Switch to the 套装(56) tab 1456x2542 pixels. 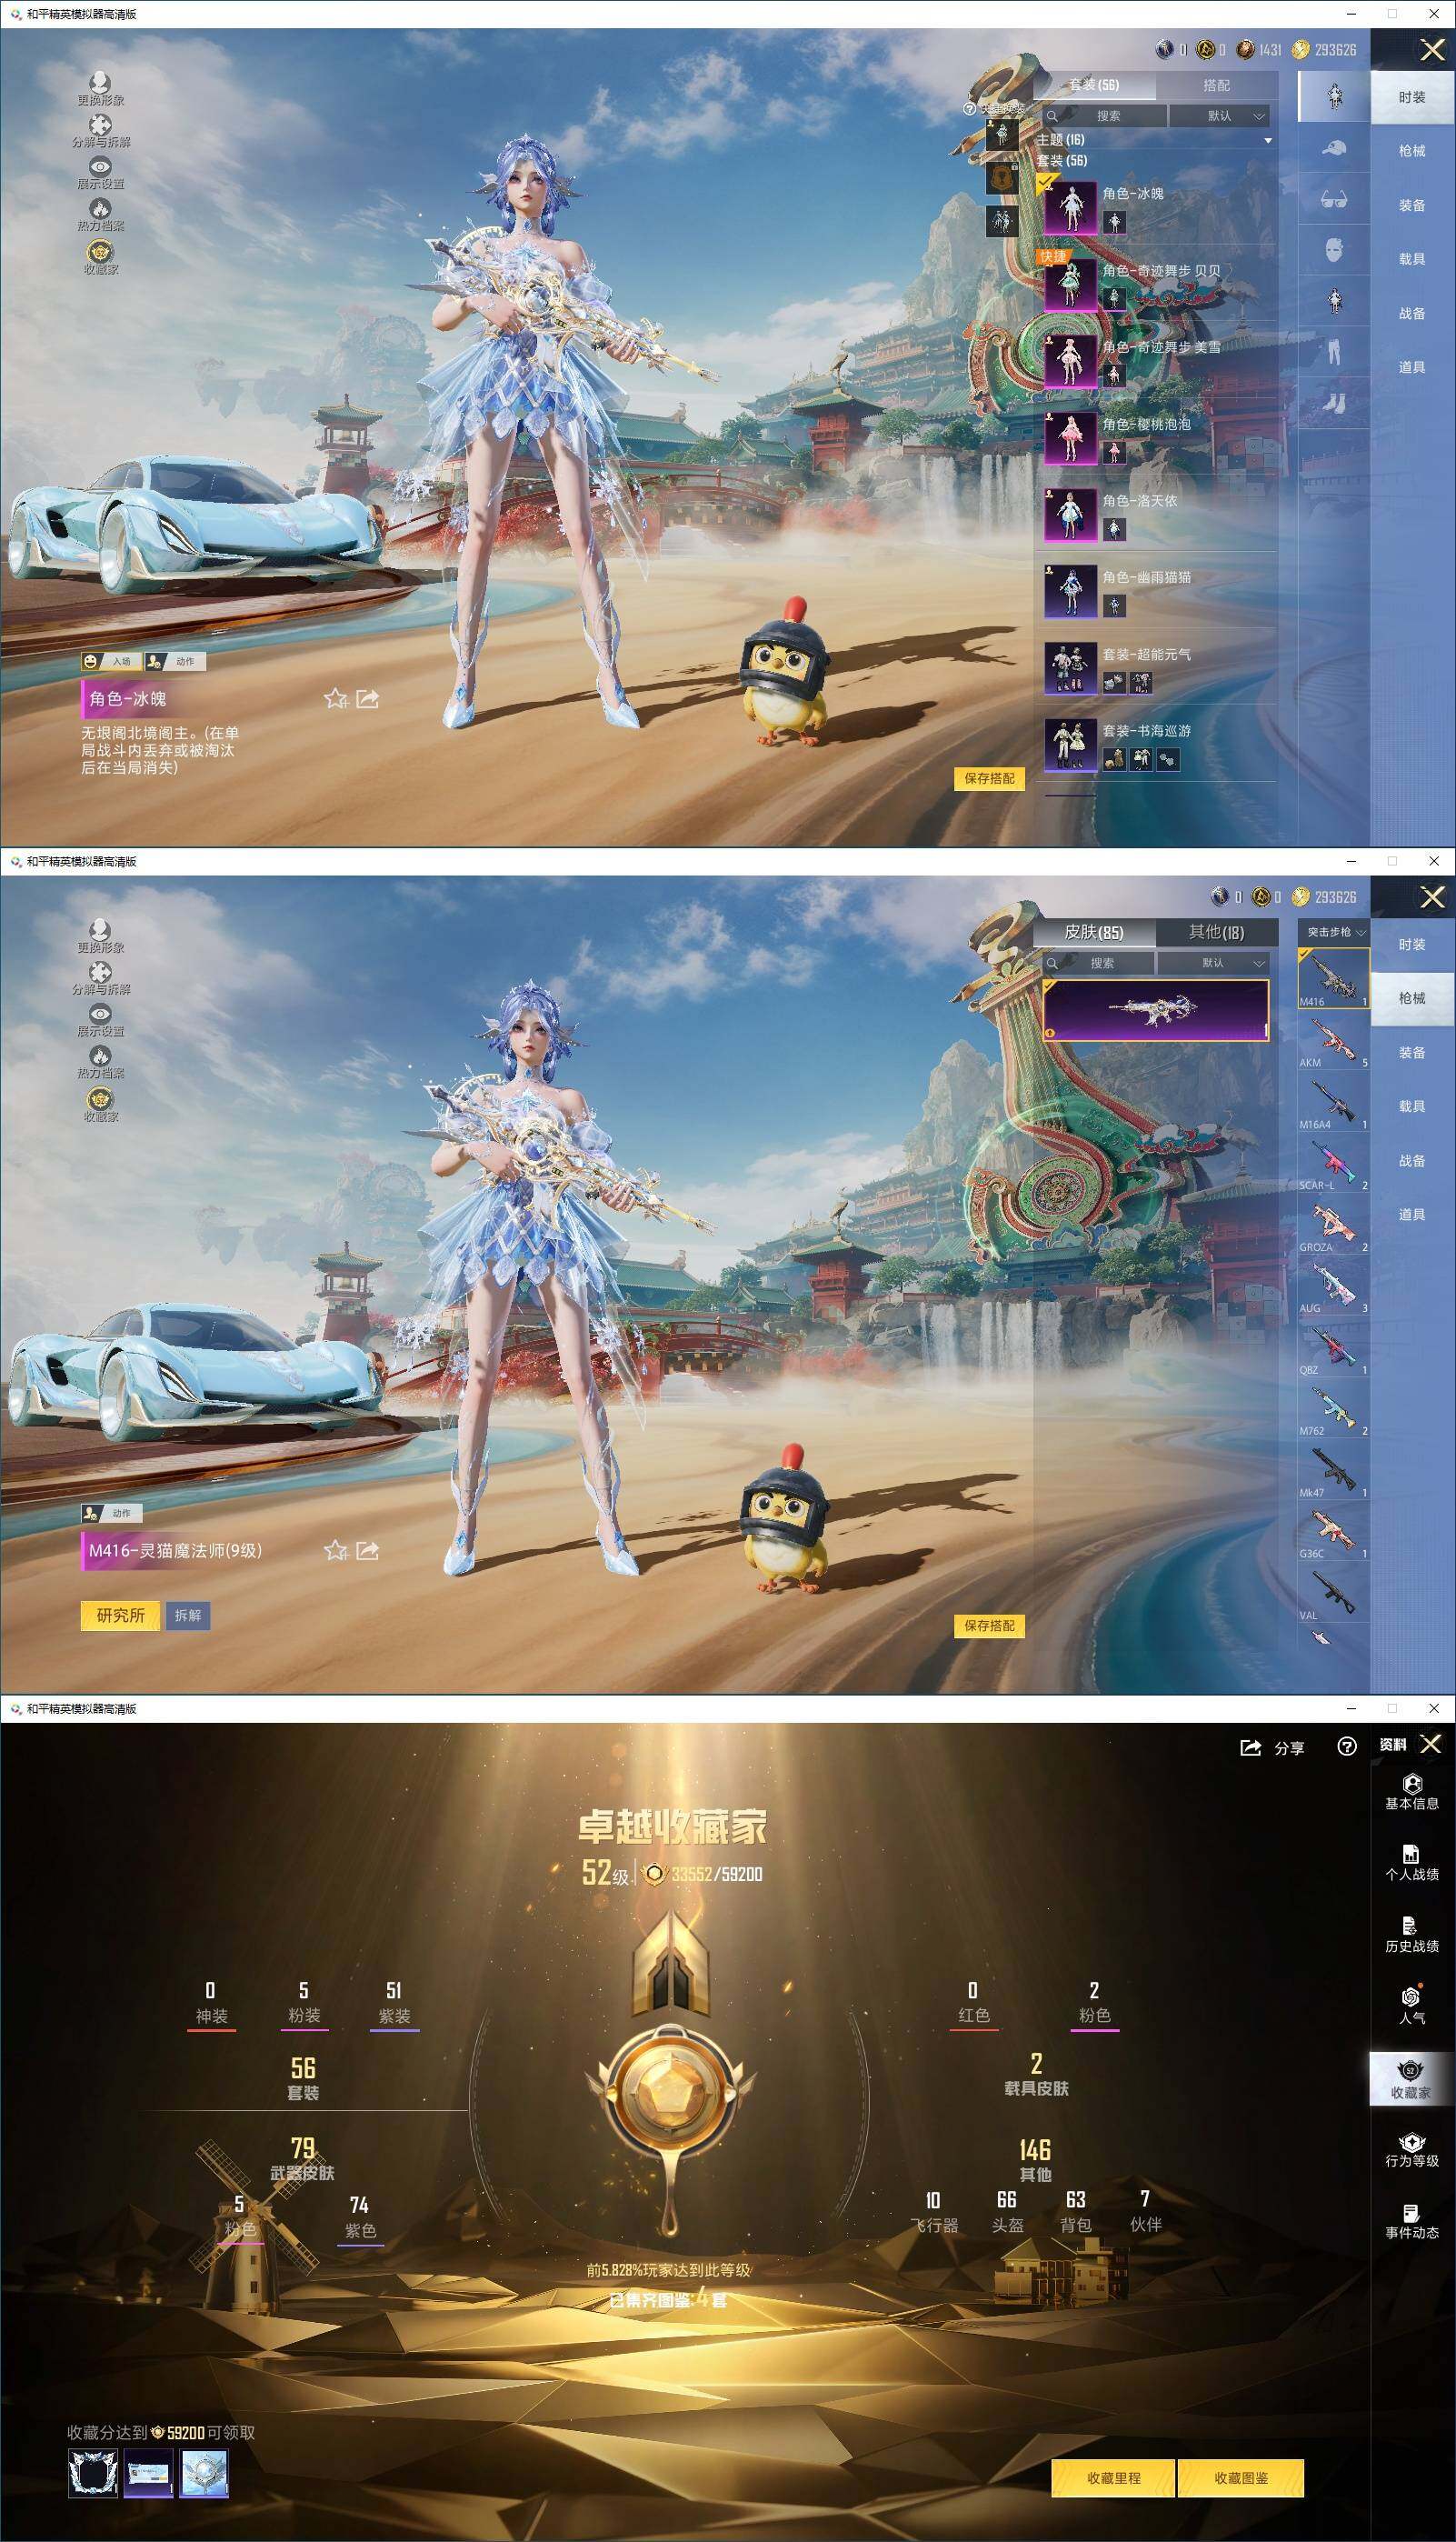pos(1094,85)
